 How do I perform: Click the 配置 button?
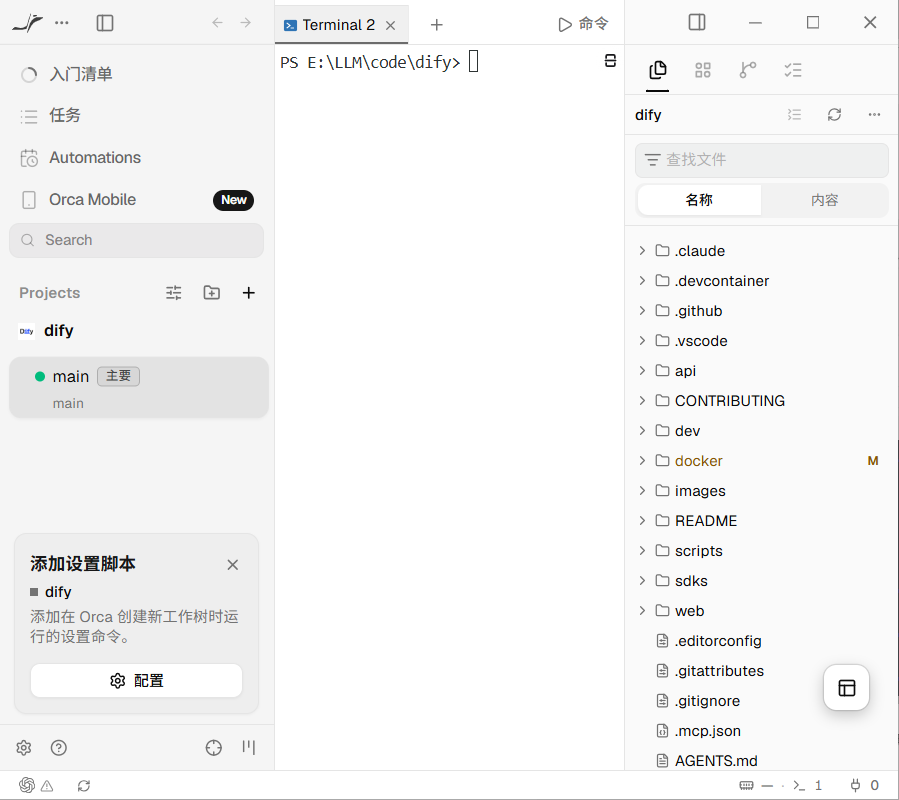click(x=136, y=681)
